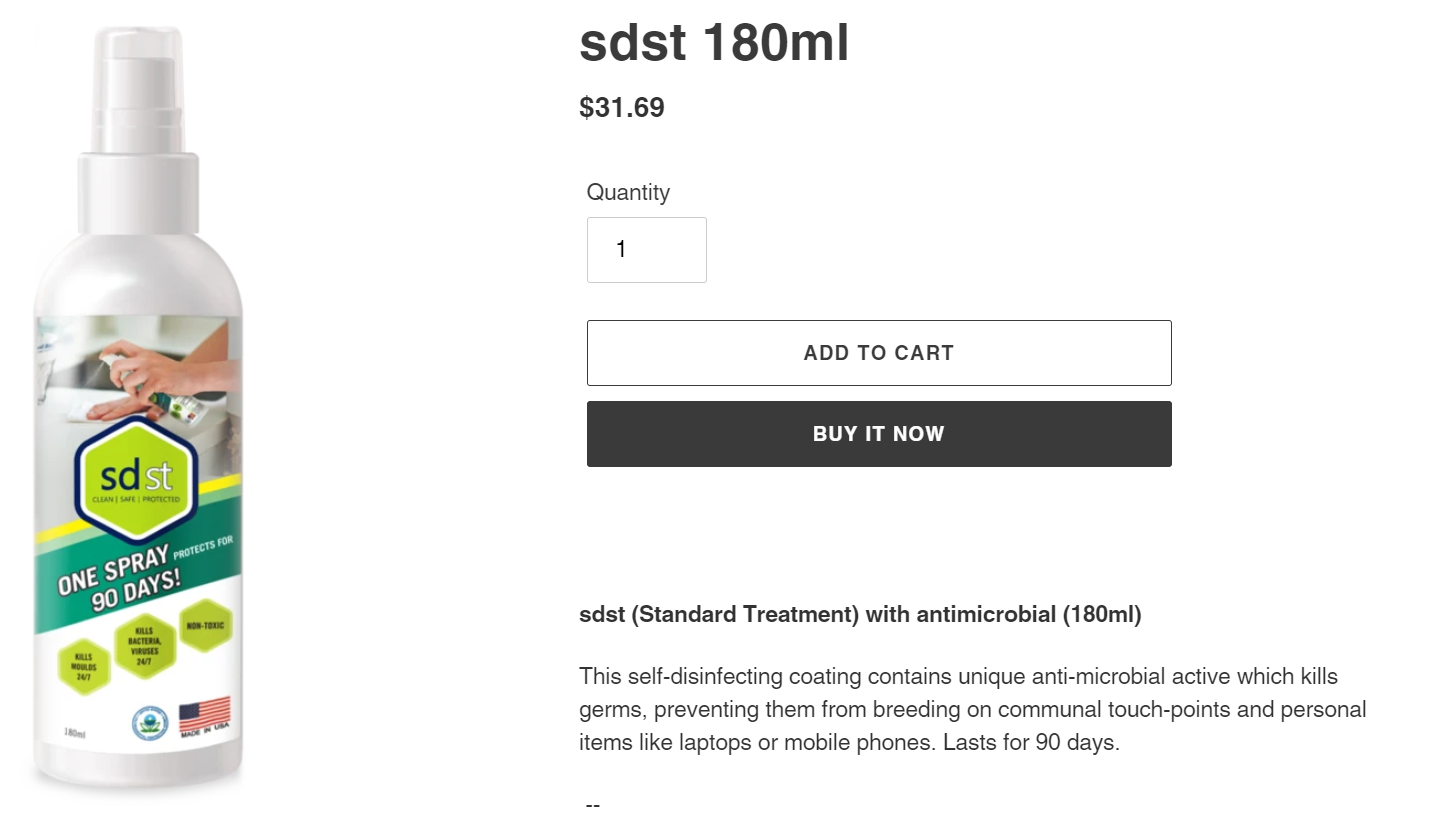Click the $31.69 price text

point(622,107)
